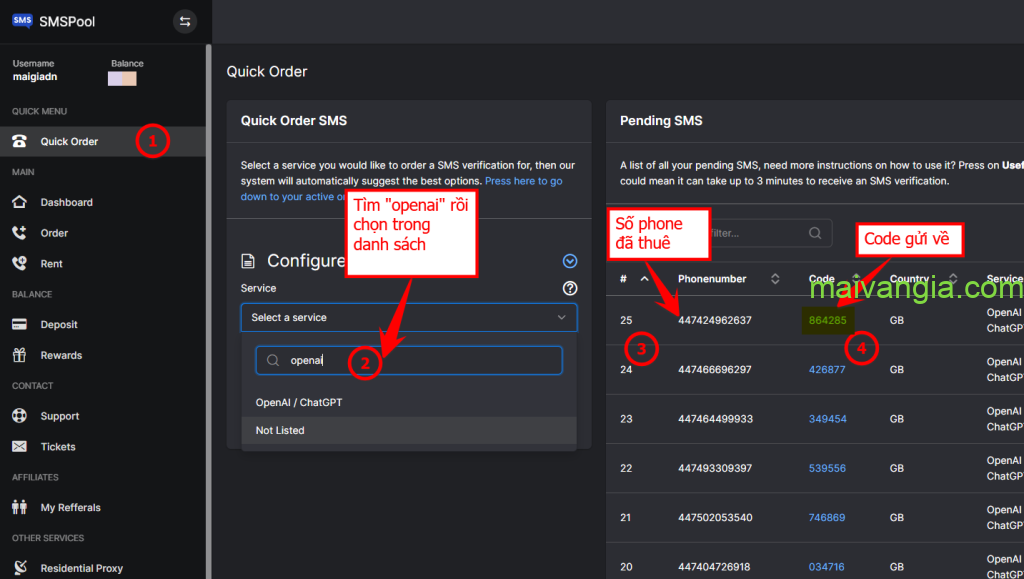Select the Not Listed option
Viewport: 1024px width, 579px height.
point(280,430)
